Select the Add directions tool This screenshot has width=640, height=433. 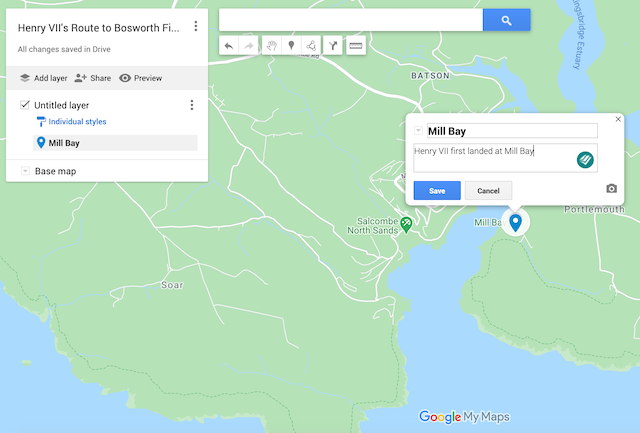[333, 45]
